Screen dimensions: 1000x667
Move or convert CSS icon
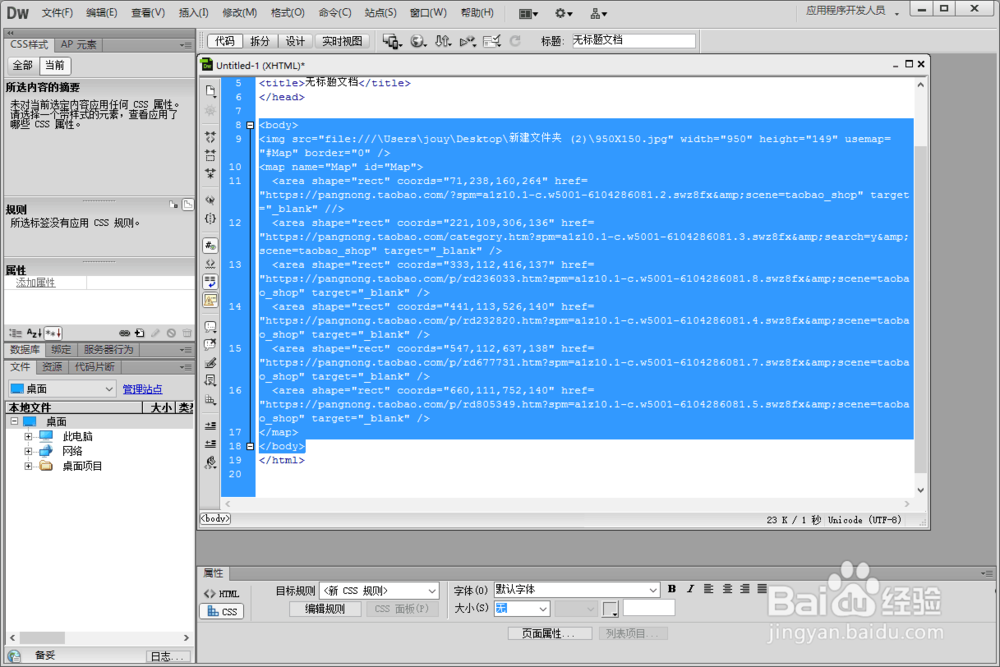pyautogui.click(x=210, y=400)
